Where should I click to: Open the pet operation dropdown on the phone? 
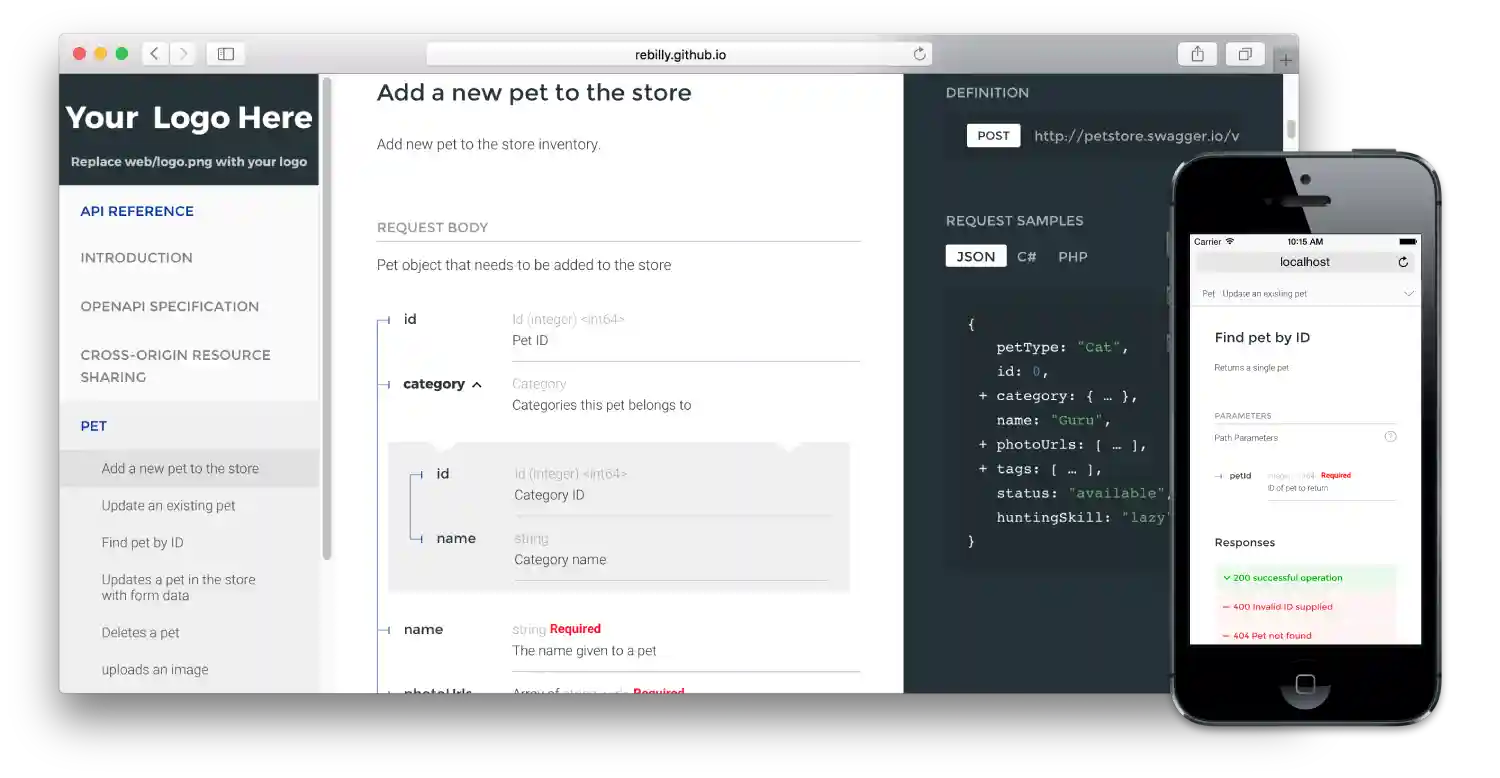tap(1408, 293)
